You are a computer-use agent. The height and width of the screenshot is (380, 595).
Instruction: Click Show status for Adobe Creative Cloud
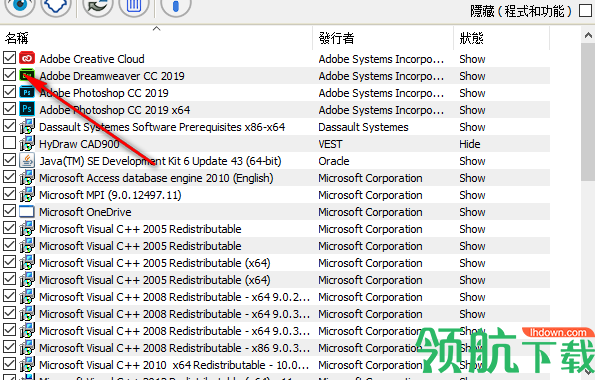[472, 59]
